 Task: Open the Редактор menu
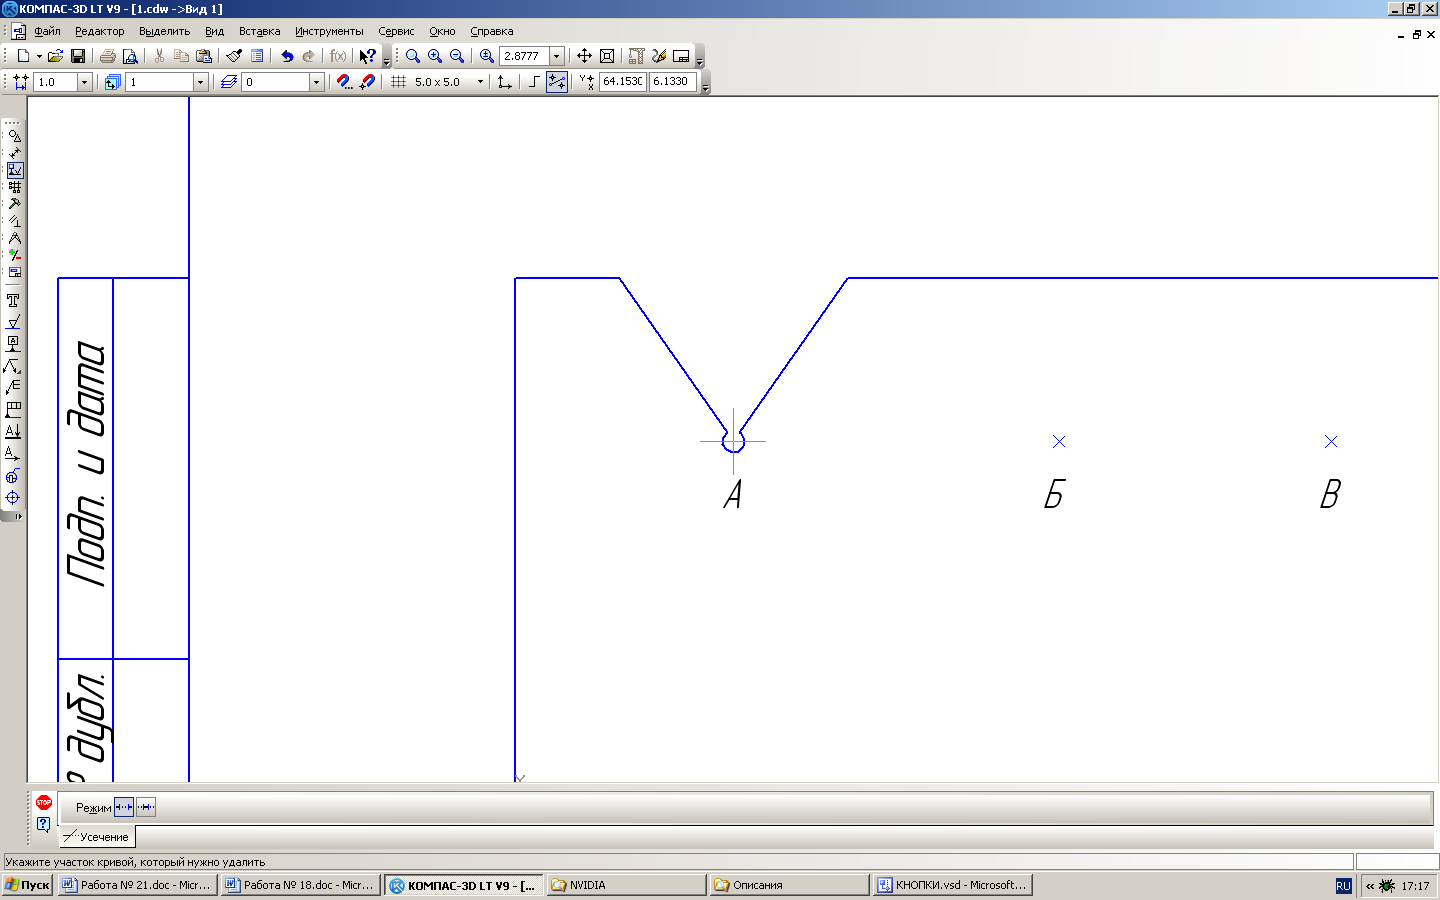pos(100,31)
